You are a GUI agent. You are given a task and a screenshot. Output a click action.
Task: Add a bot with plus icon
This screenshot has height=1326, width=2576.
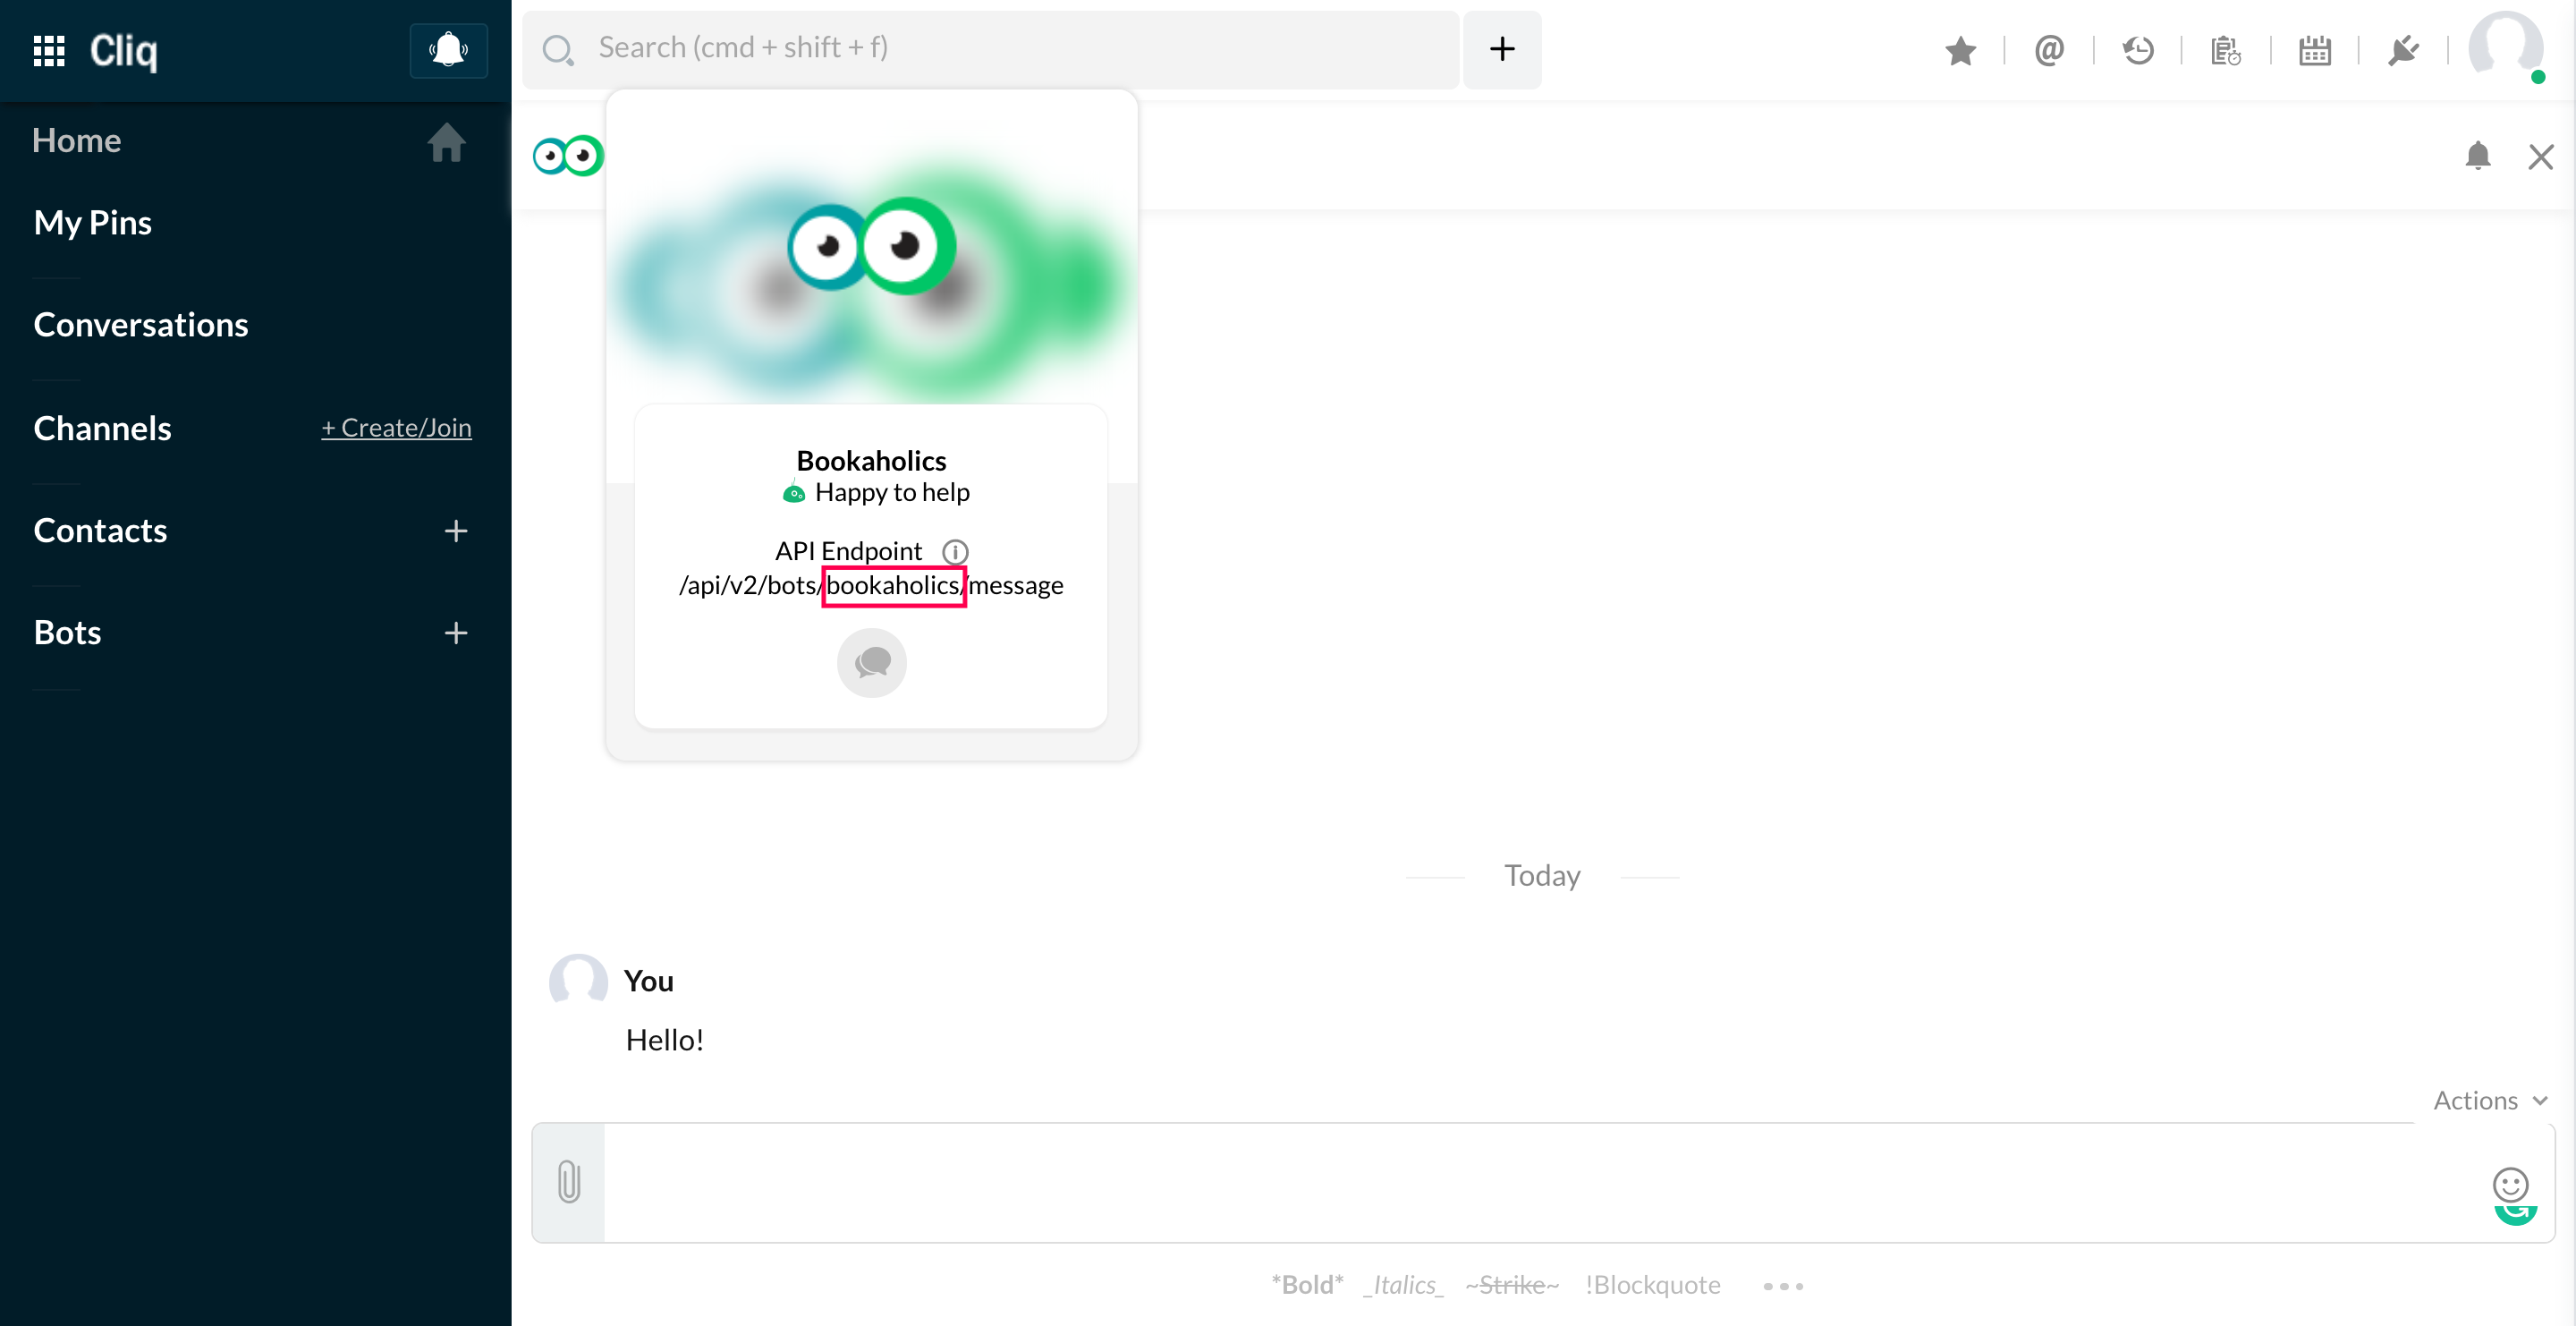pos(456,633)
